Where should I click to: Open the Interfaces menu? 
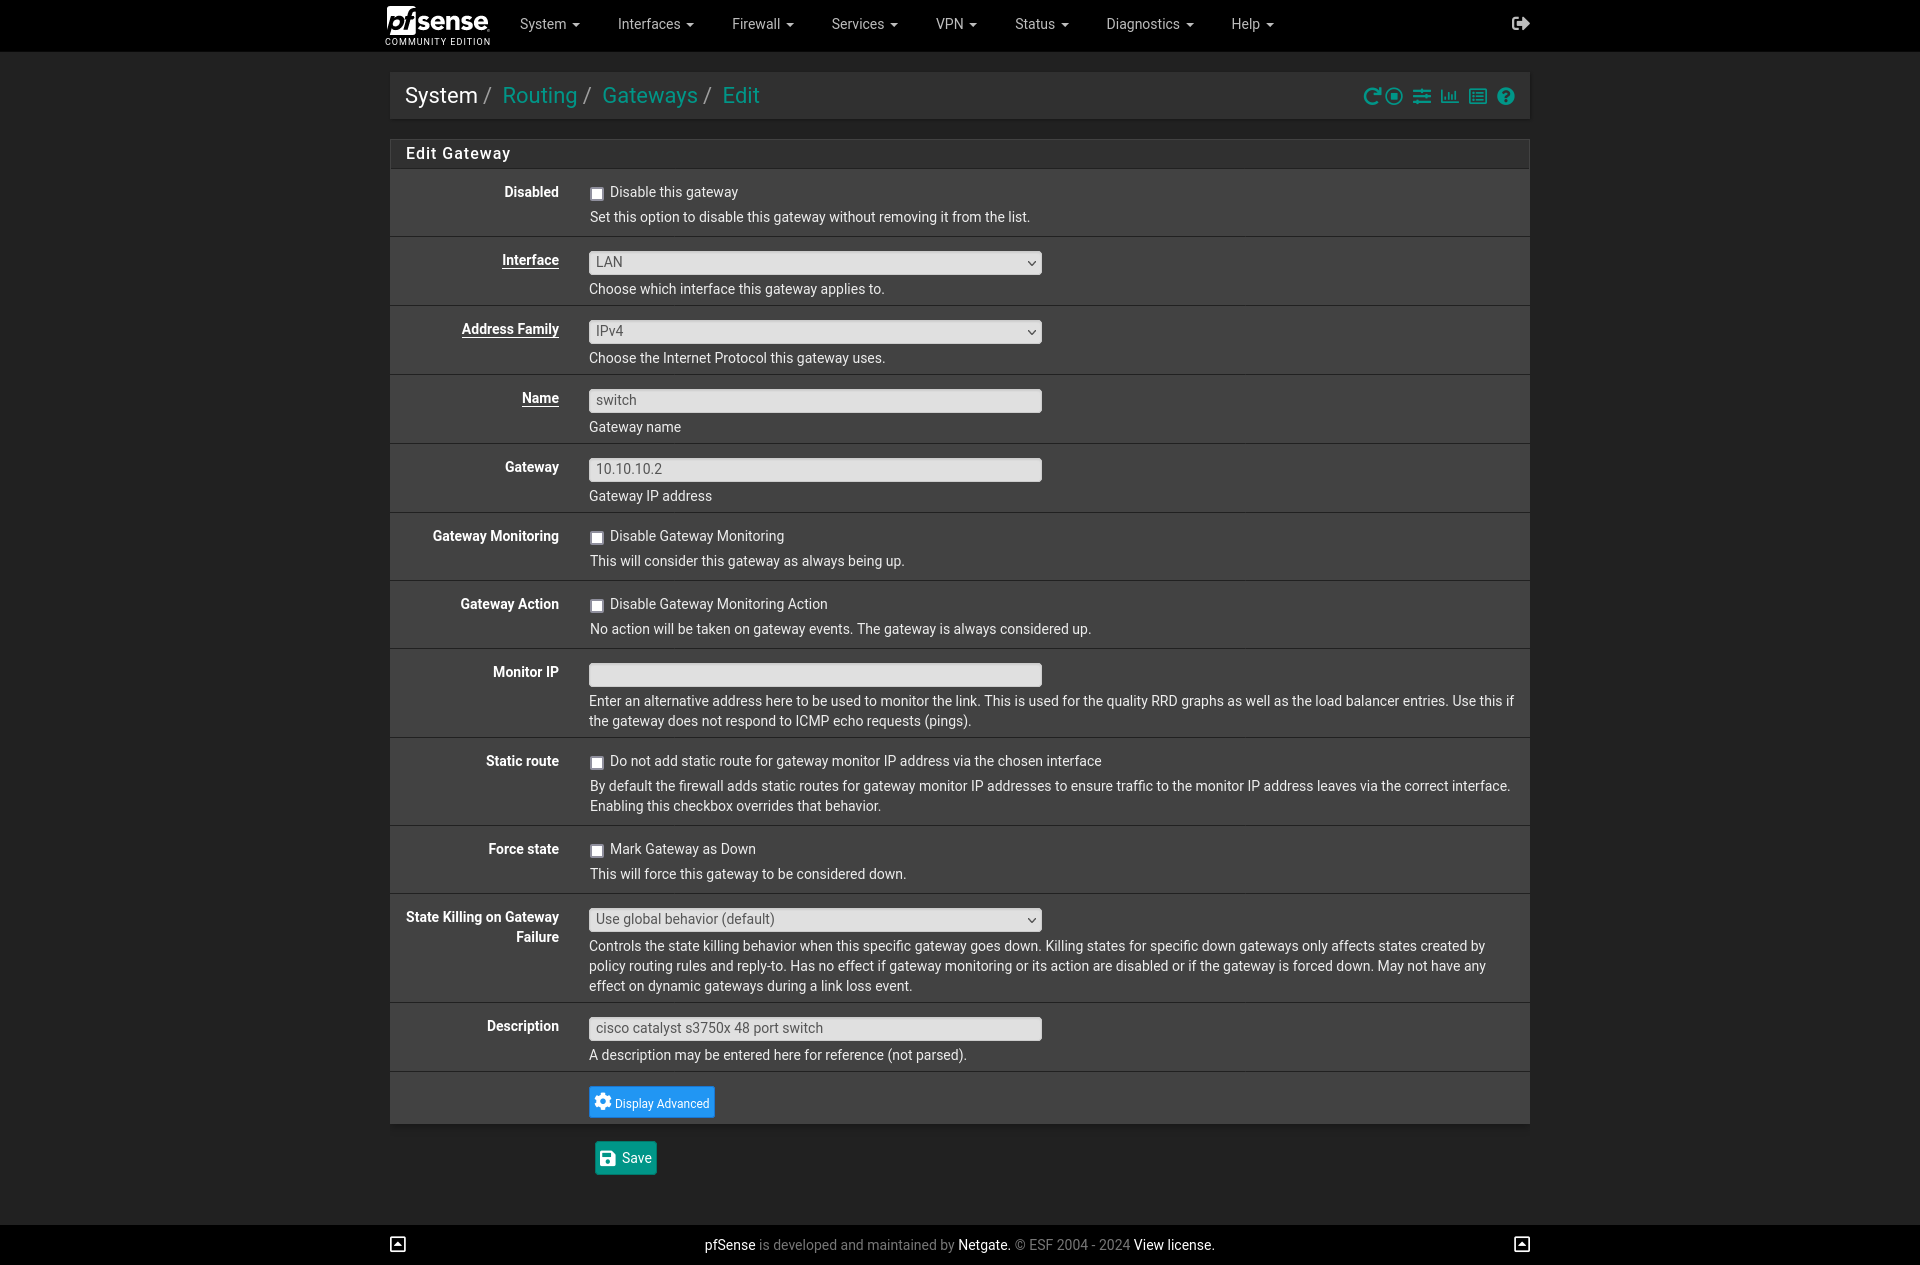coord(655,24)
